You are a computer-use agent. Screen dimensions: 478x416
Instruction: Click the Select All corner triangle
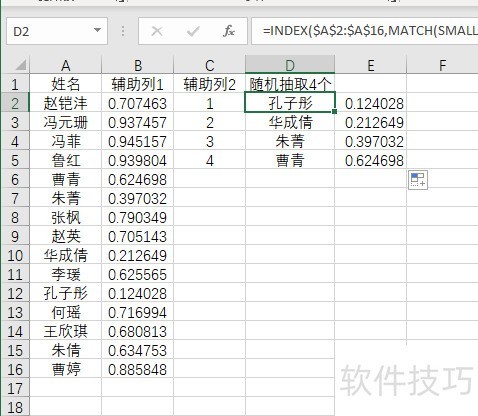pyautogui.click(x=21, y=65)
